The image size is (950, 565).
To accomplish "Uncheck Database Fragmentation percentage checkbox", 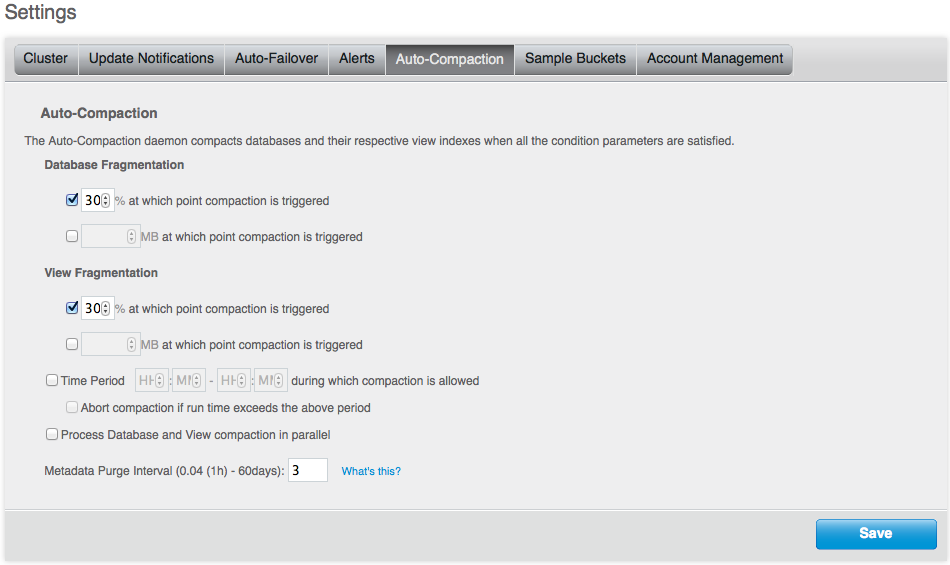I will click(72, 200).
